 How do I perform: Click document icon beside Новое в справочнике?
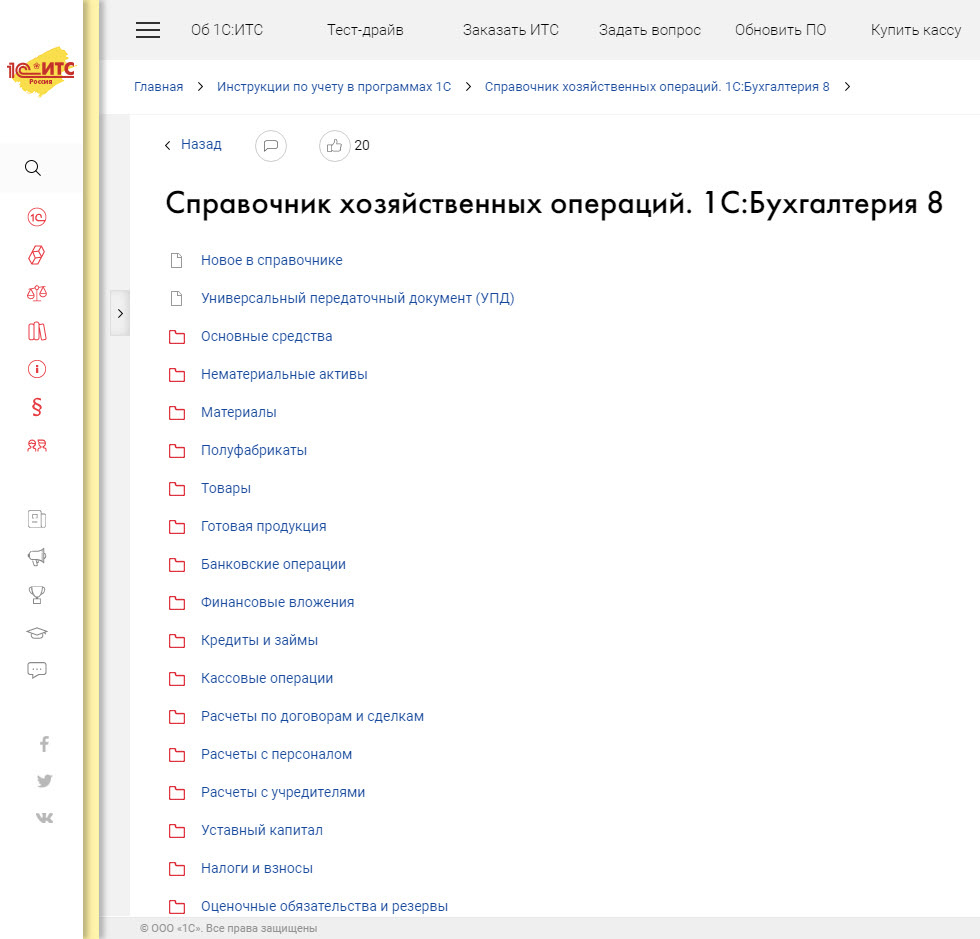click(x=177, y=260)
